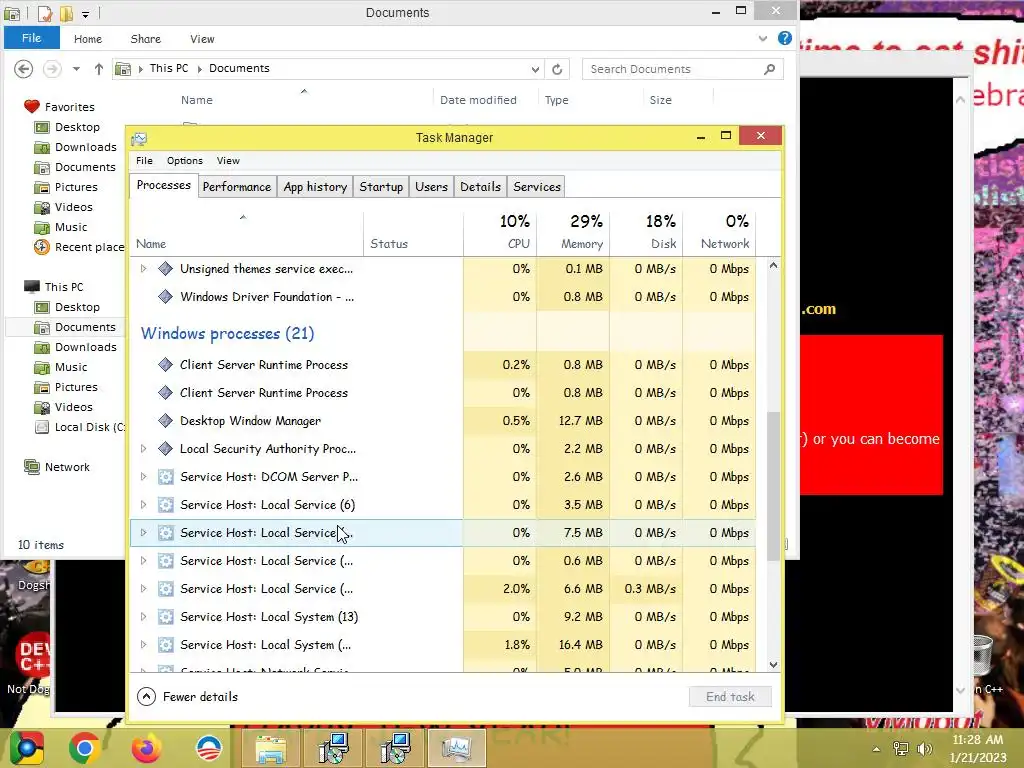This screenshot has height=768, width=1024.
Task: Open File tab in Documents window
Action: point(31,38)
